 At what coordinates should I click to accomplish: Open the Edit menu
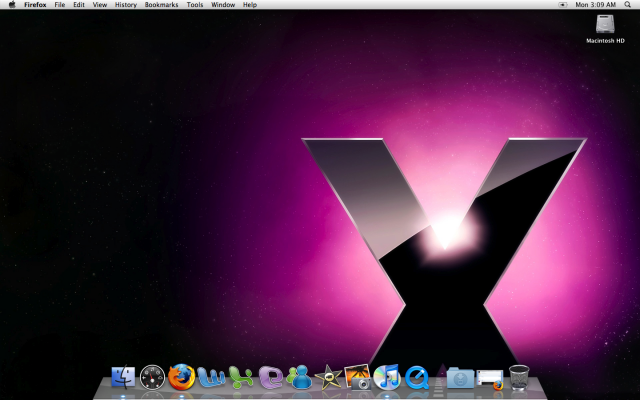pos(79,4)
